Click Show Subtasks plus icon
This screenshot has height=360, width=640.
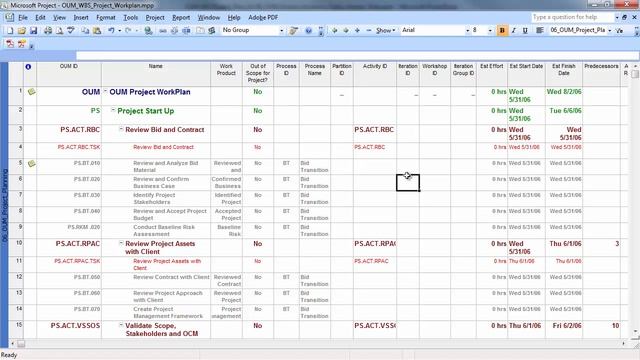tap(357, 31)
